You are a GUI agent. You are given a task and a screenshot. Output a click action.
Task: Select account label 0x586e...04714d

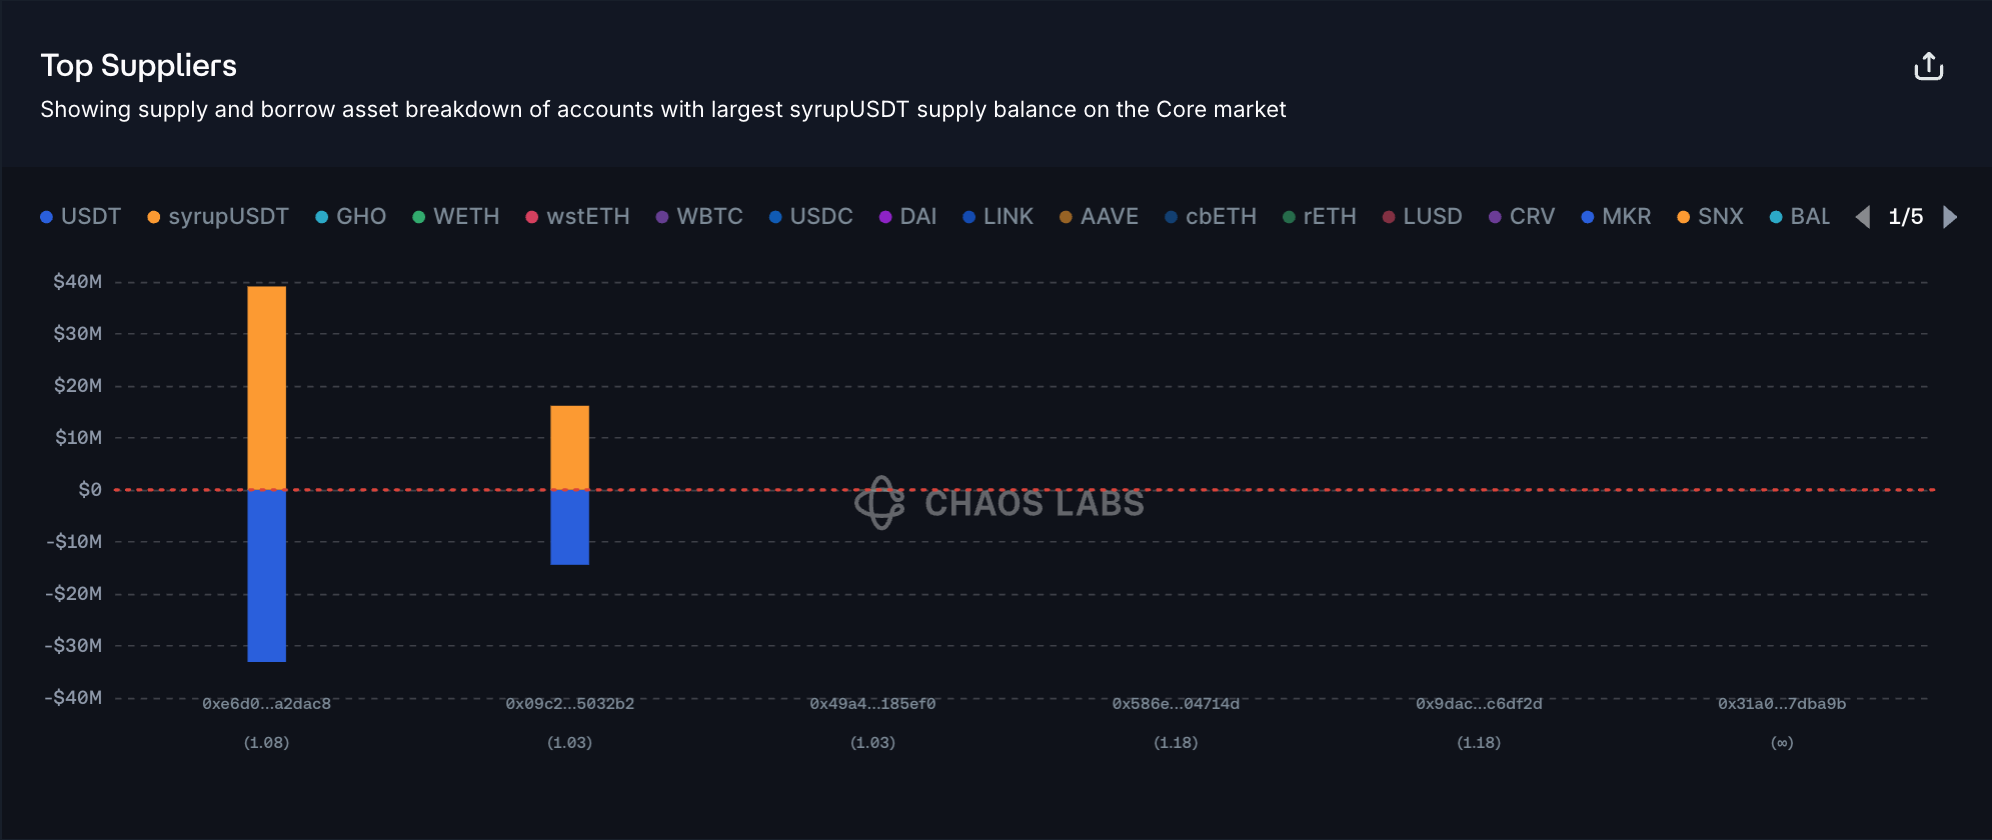click(1176, 704)
